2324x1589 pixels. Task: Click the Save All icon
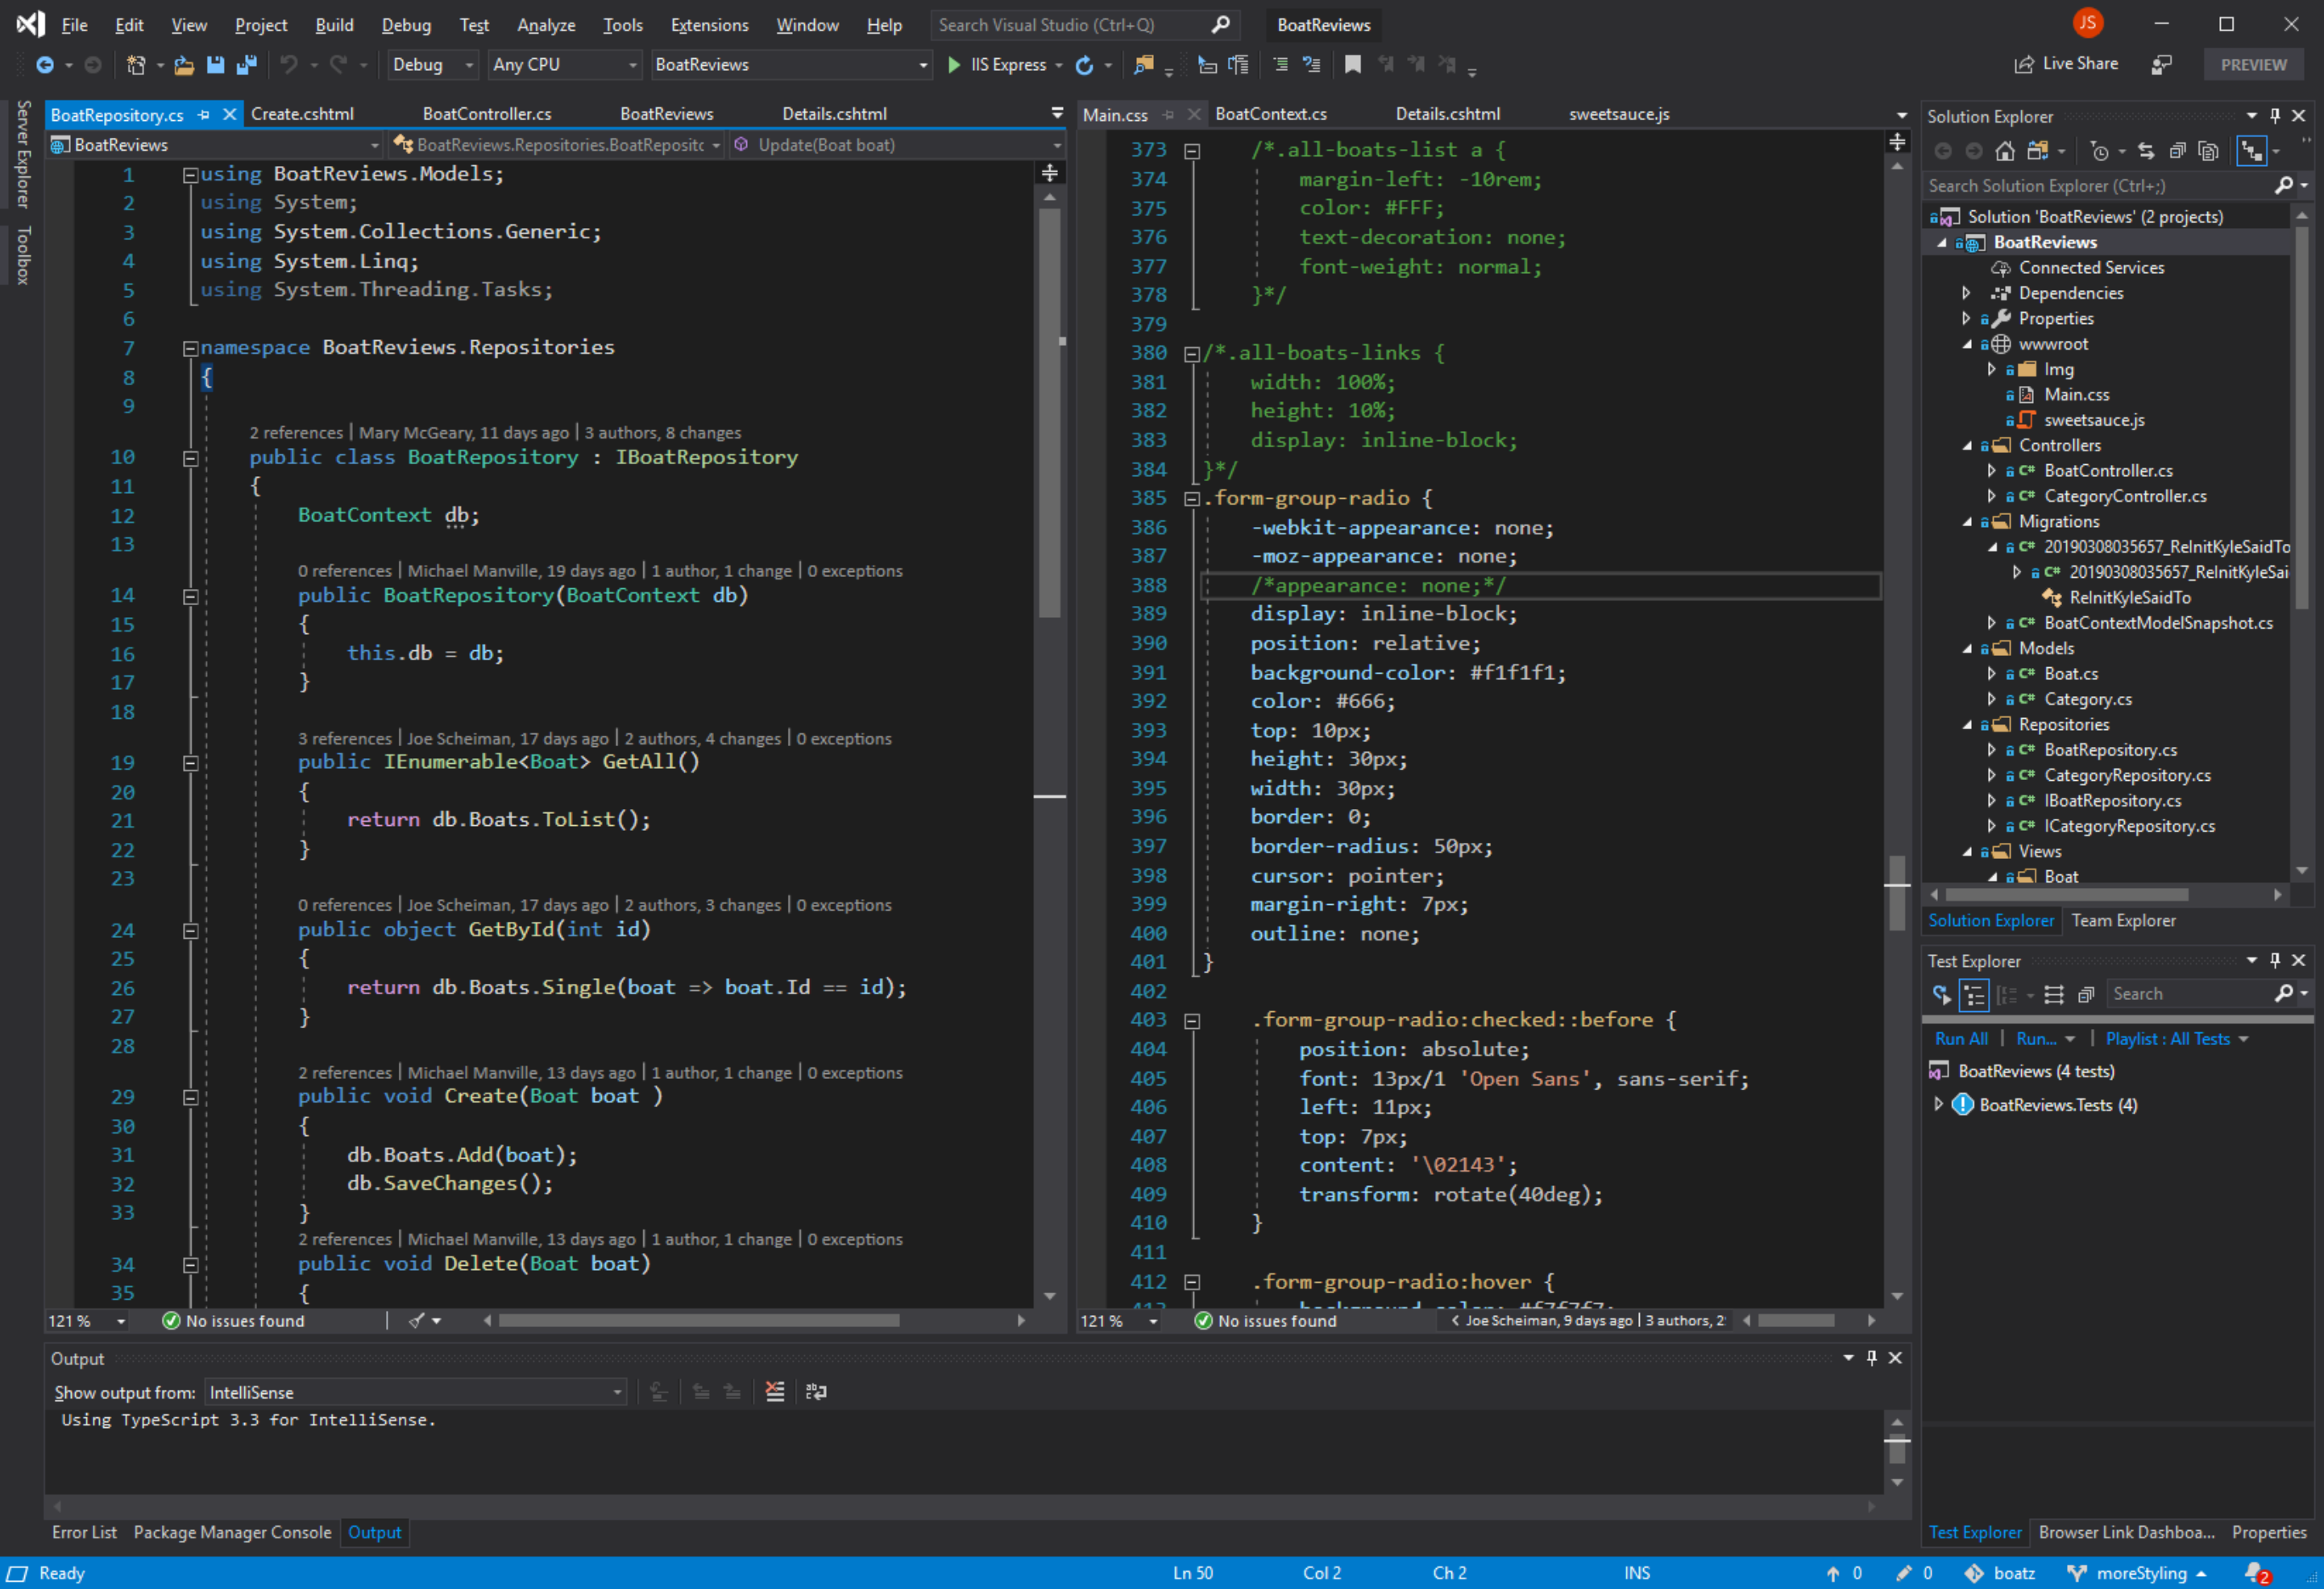(x=246, y=65)
